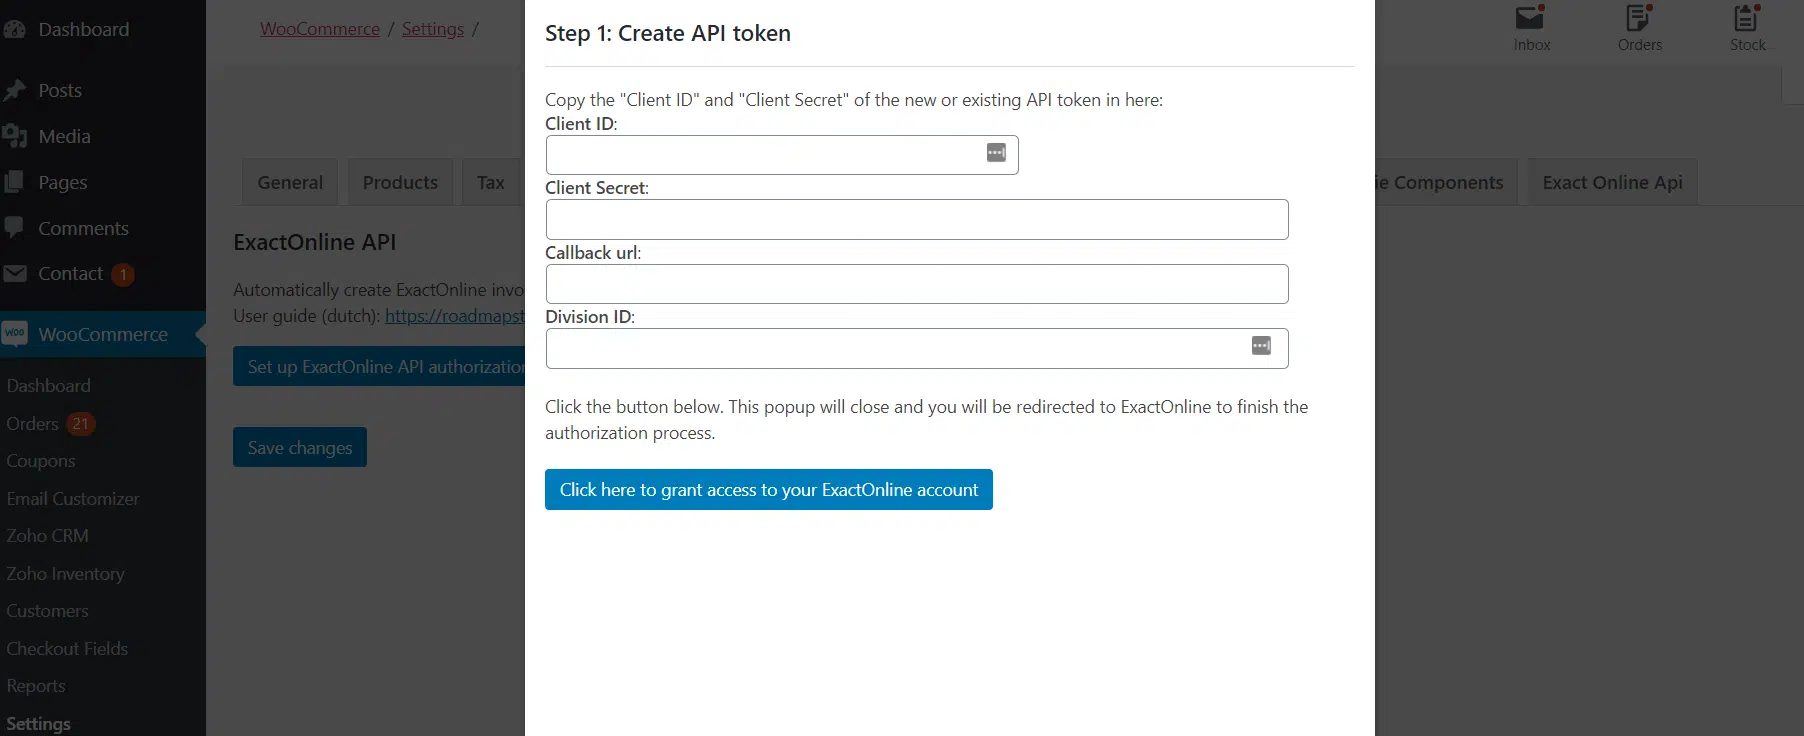Click the WooCommerce sidebar logo icon
The image size is (1804, 736).
[x=15, y=334]
